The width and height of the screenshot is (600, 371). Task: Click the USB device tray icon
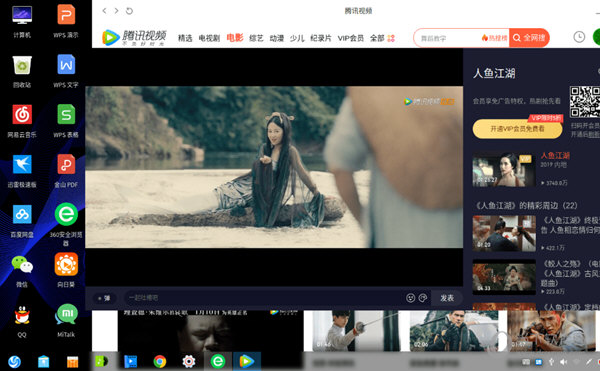(x=551, y=362)
